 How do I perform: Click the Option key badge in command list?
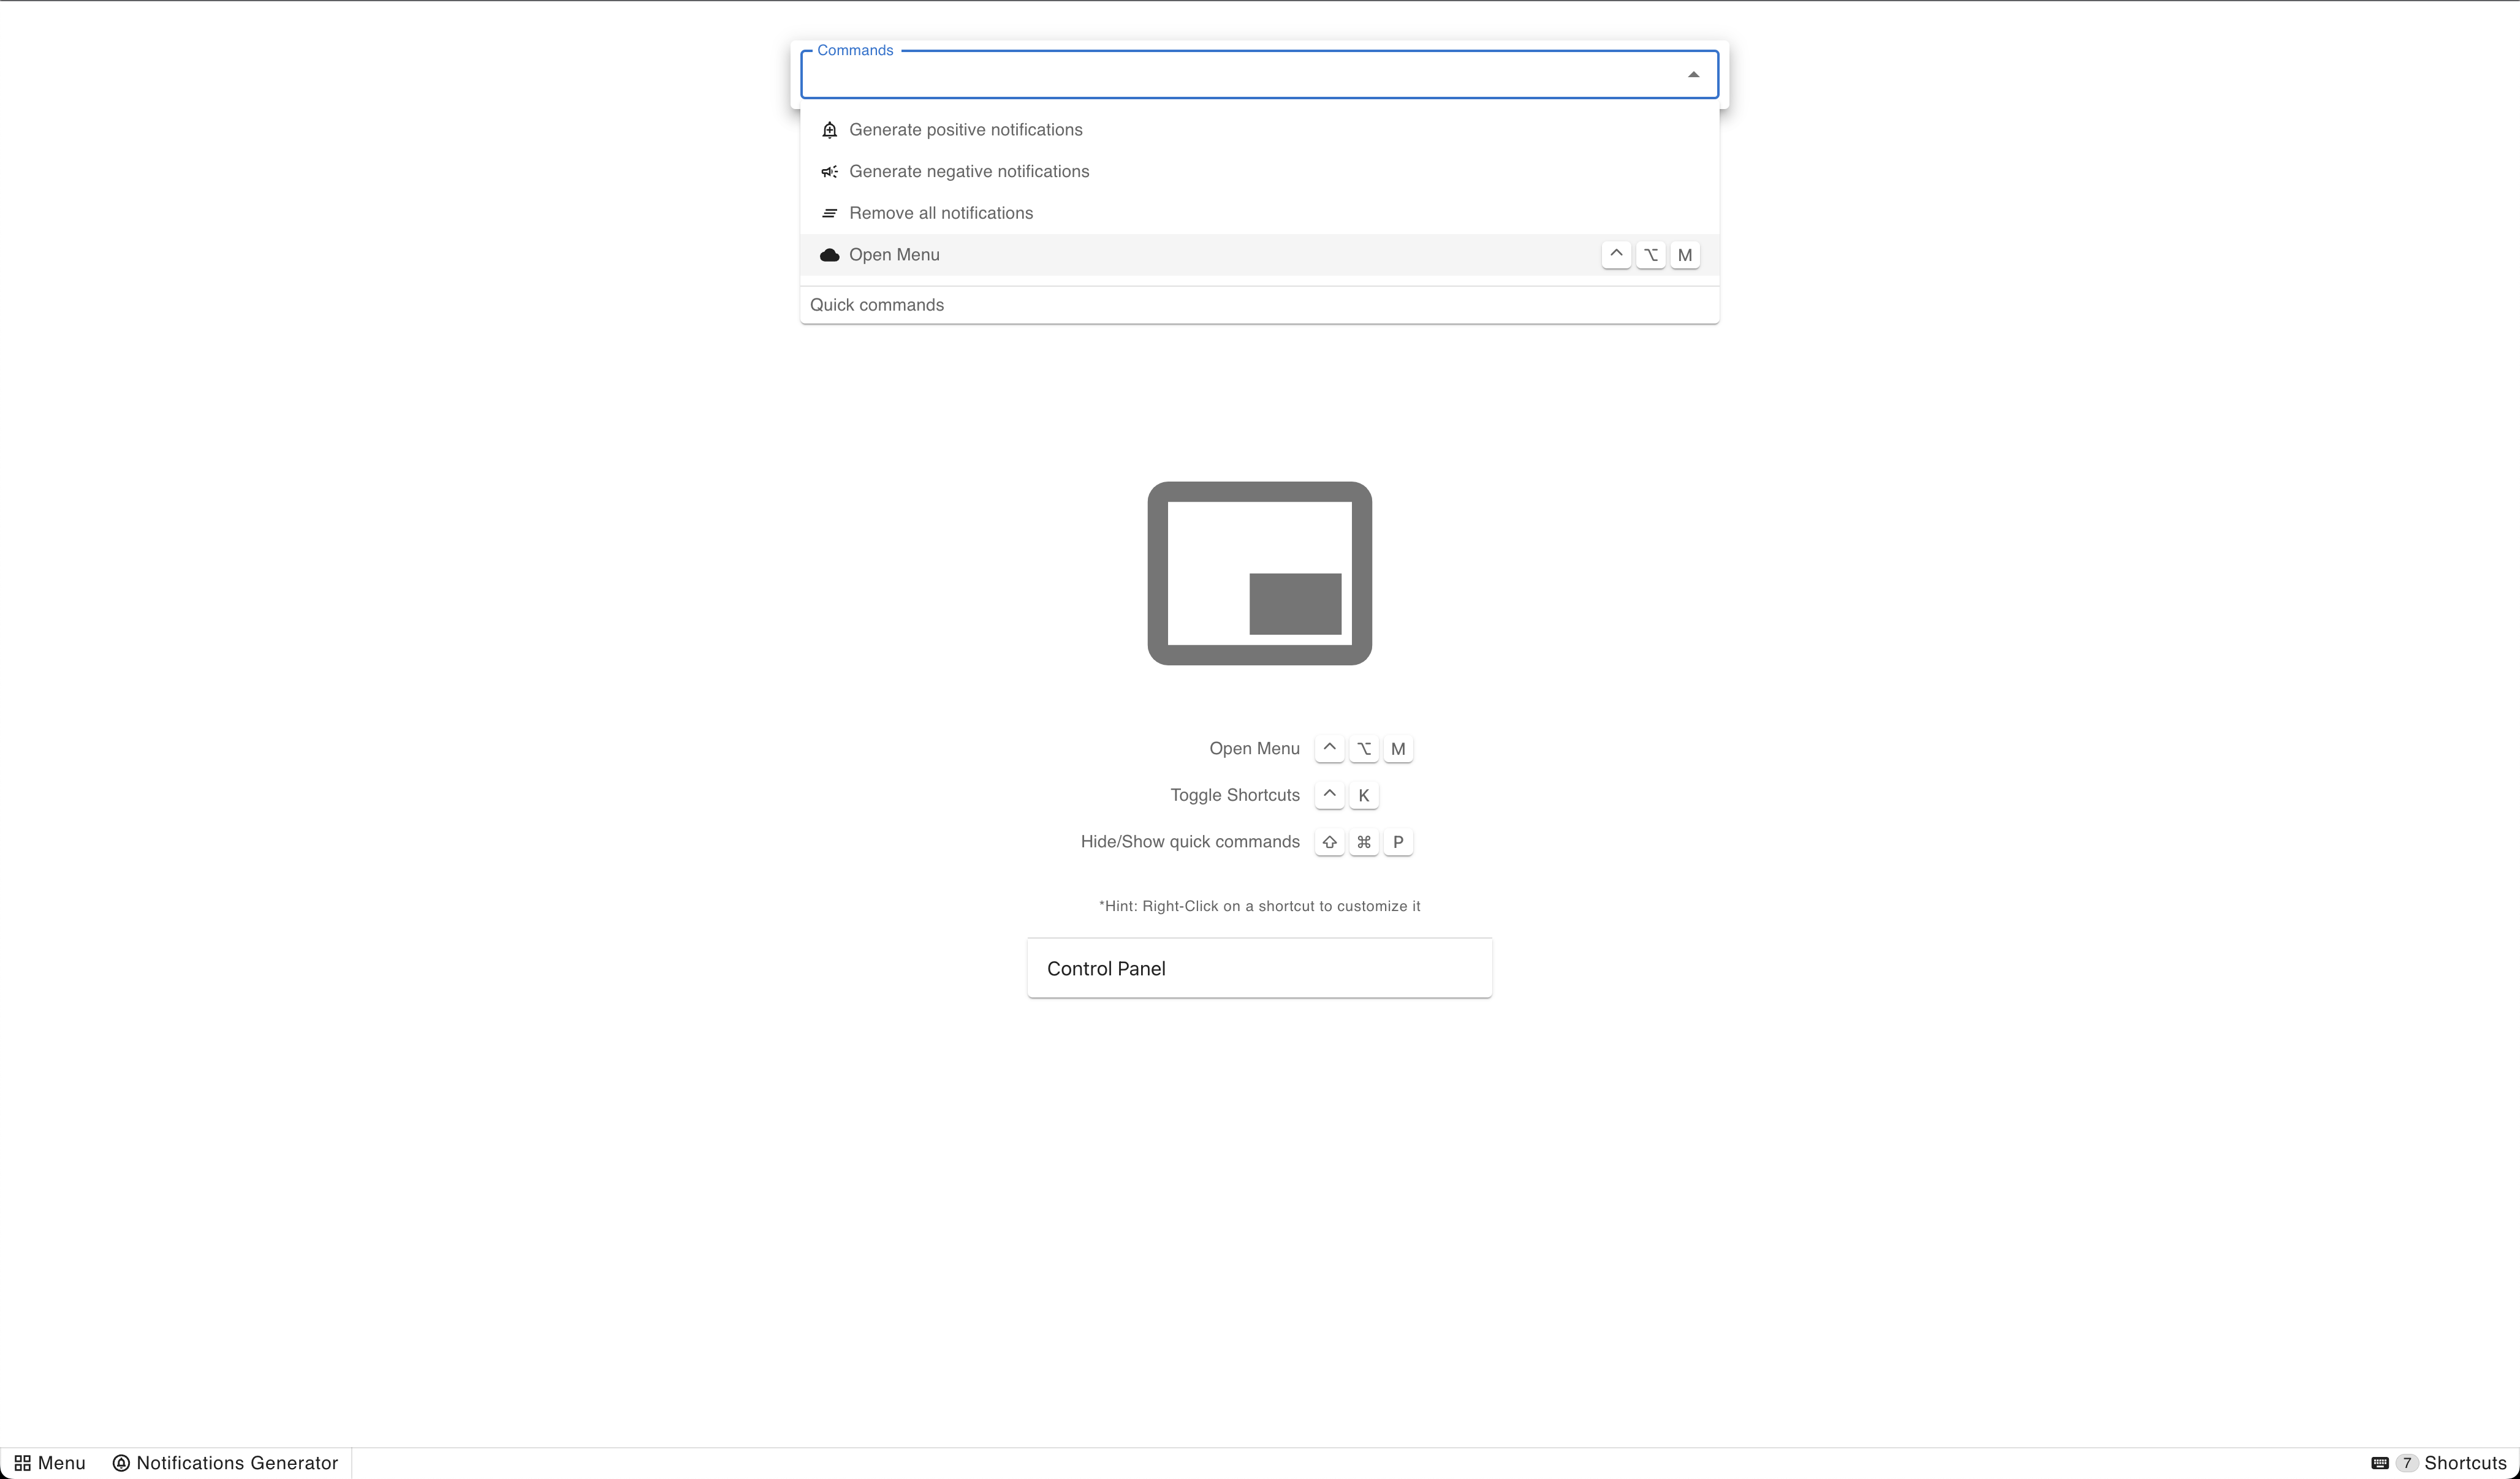pyautogui.click(x=1651, y=255)
